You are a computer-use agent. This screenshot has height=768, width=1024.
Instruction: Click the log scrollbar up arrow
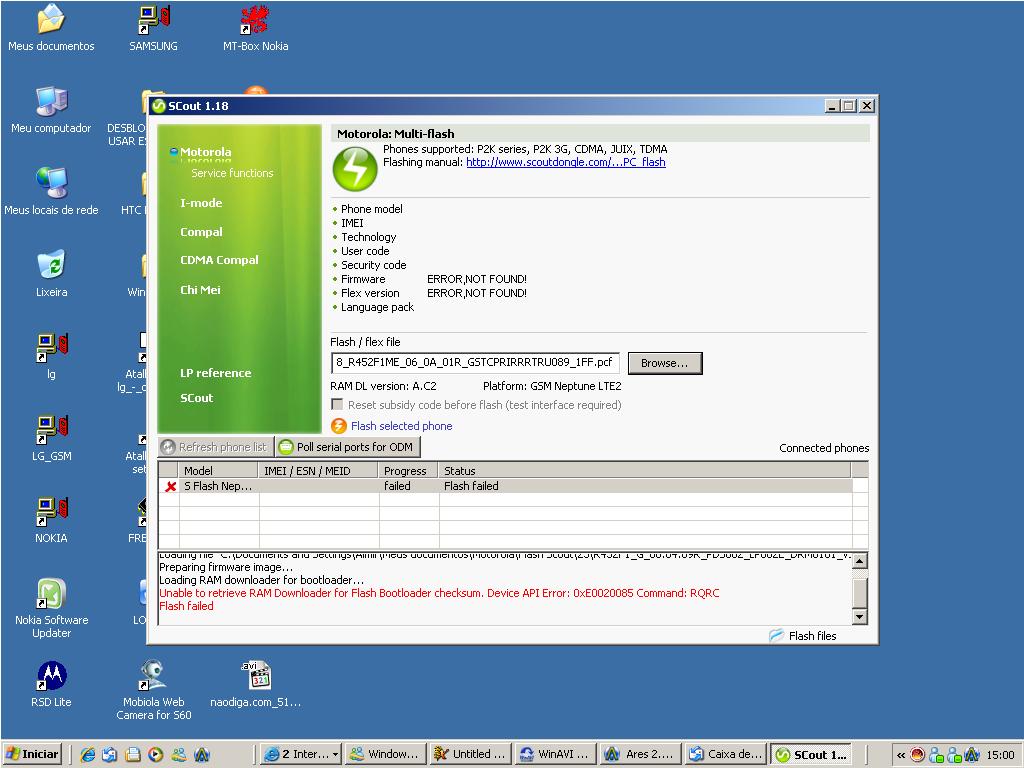(x=860, y=560)
